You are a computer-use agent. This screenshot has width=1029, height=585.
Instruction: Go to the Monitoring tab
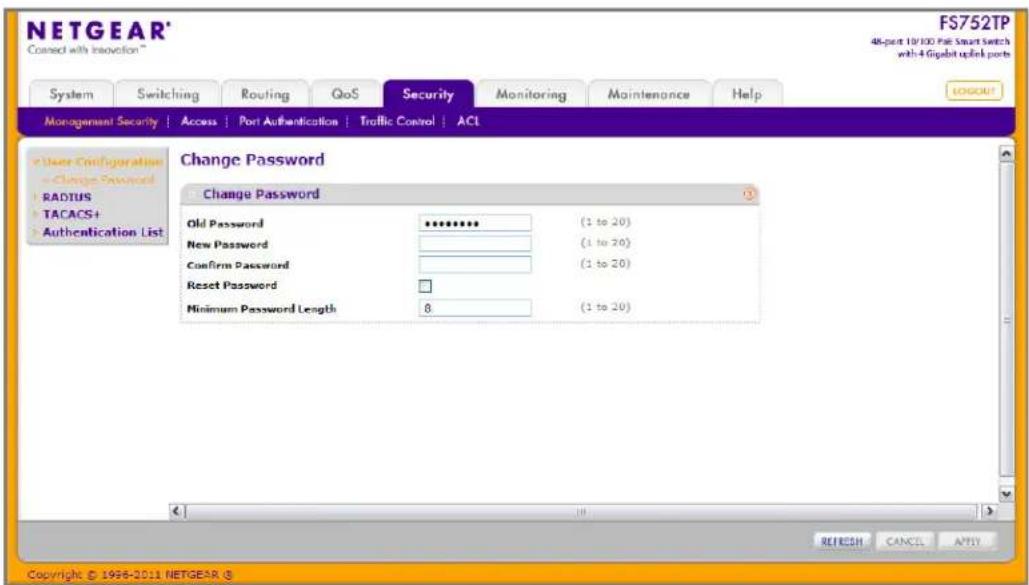click(x=531, y=95)
